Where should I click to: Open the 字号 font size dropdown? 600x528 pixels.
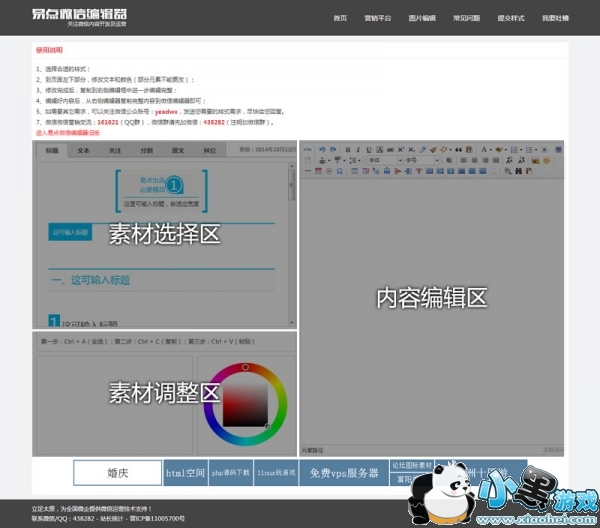(x=422, y=160)
